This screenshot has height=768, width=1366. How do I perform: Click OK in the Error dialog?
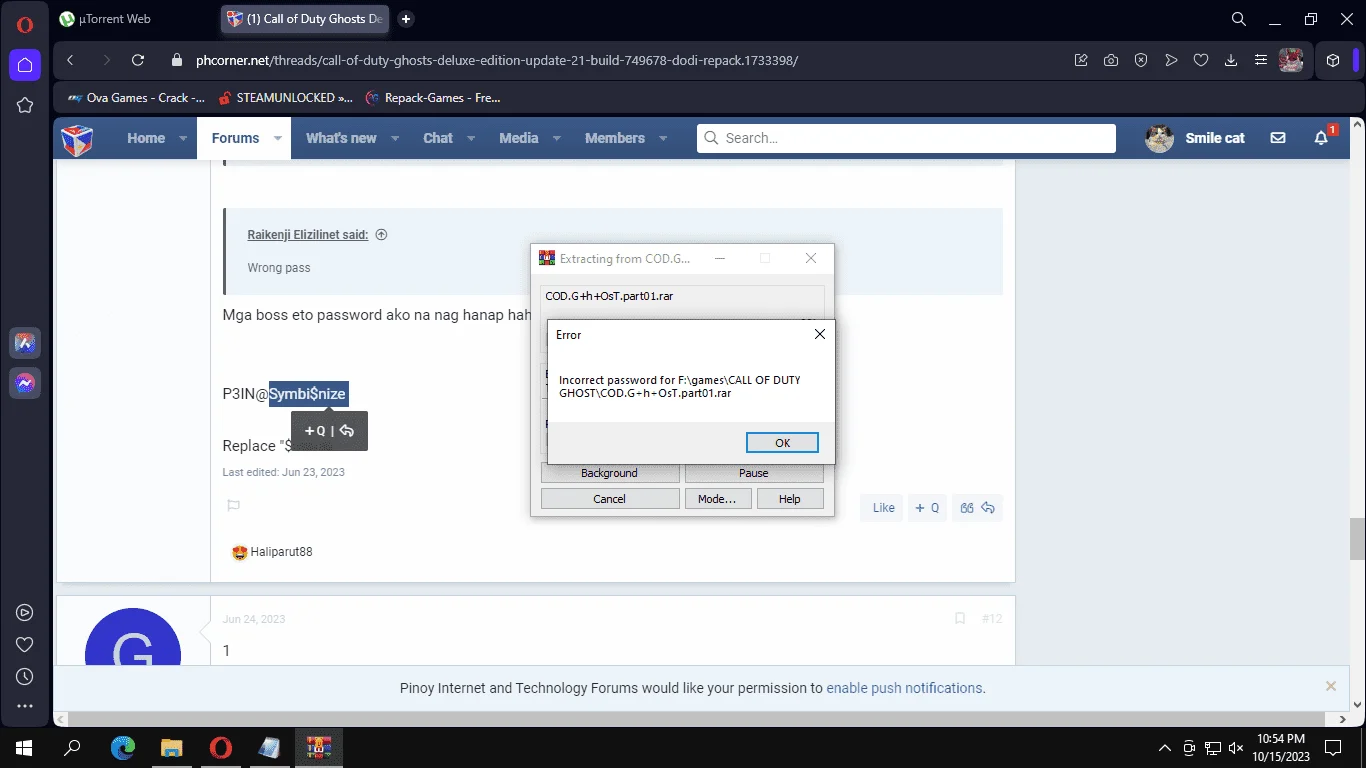(782, 442)
